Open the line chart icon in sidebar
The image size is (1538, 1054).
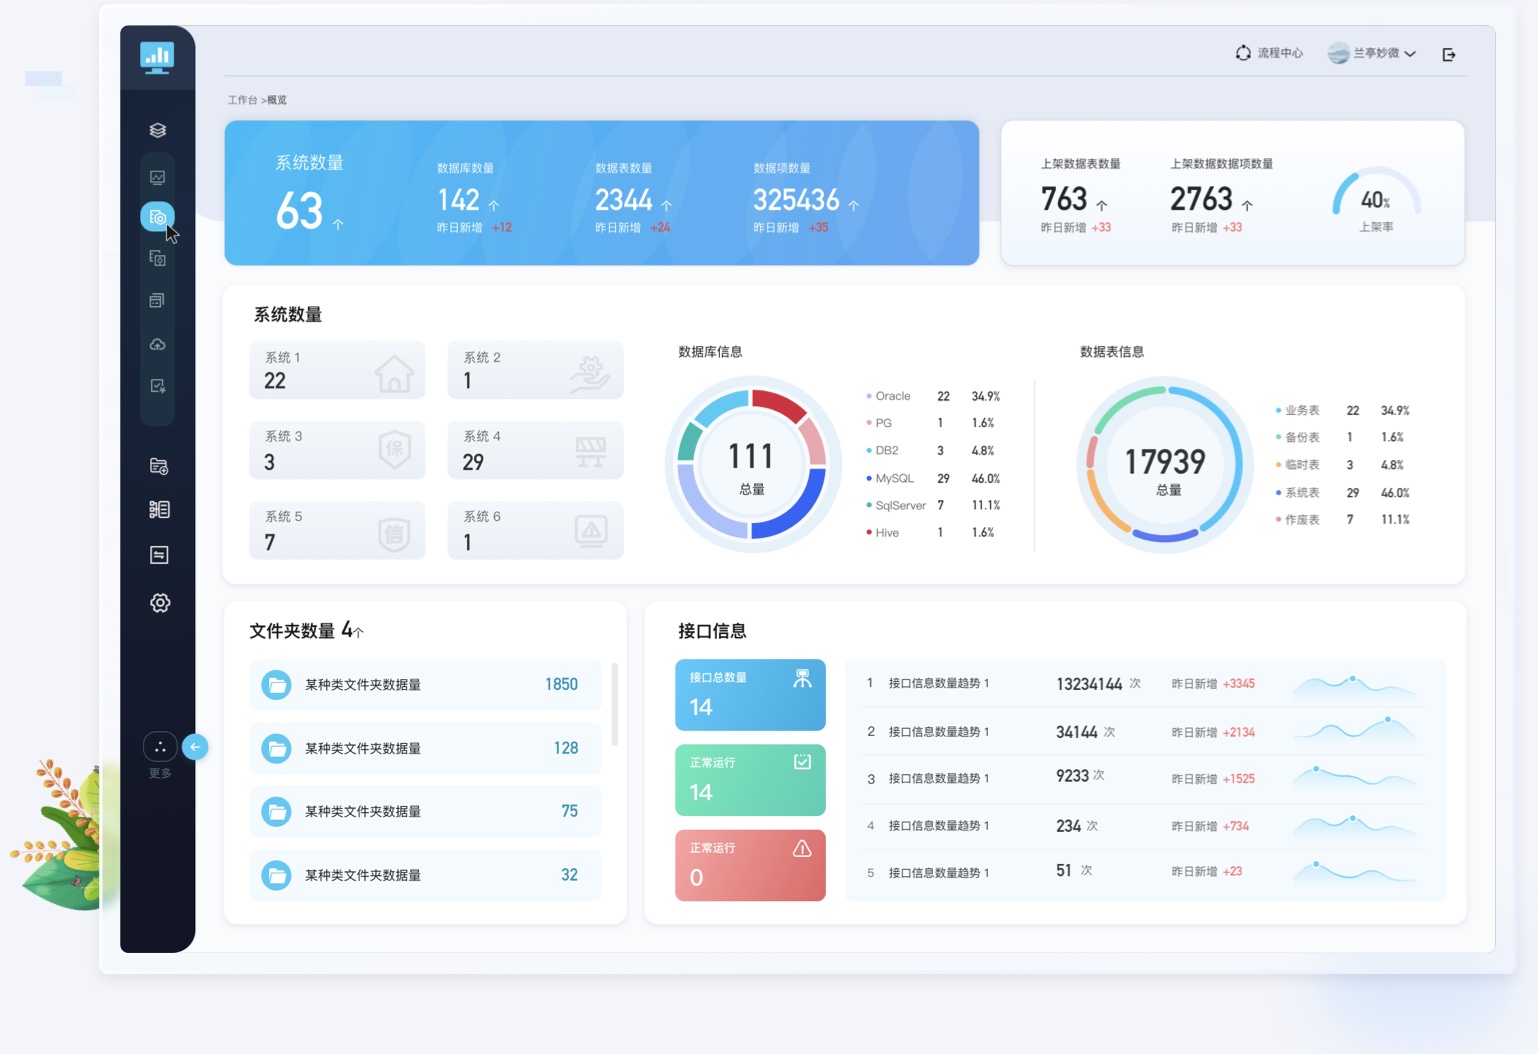158,177
